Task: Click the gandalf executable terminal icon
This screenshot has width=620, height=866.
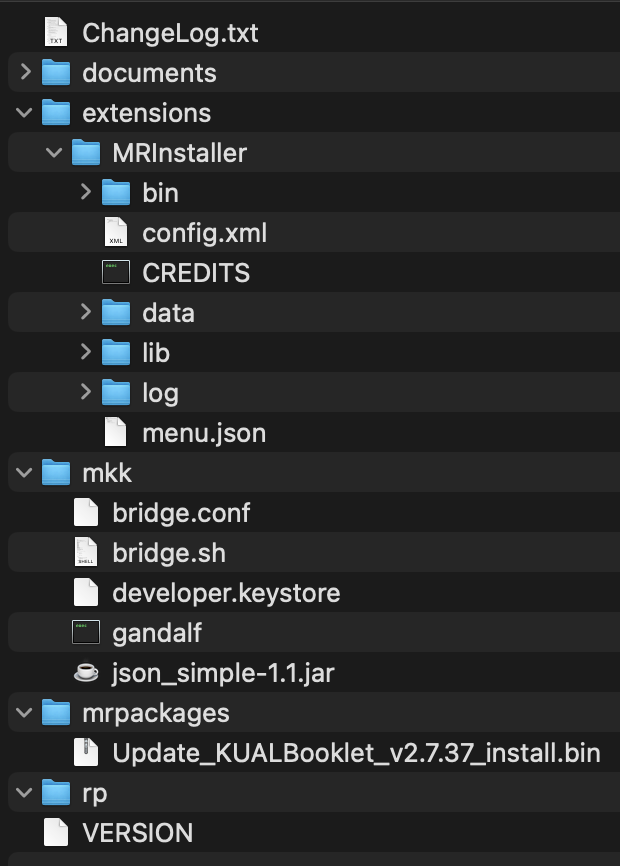Action: (86, 633)
